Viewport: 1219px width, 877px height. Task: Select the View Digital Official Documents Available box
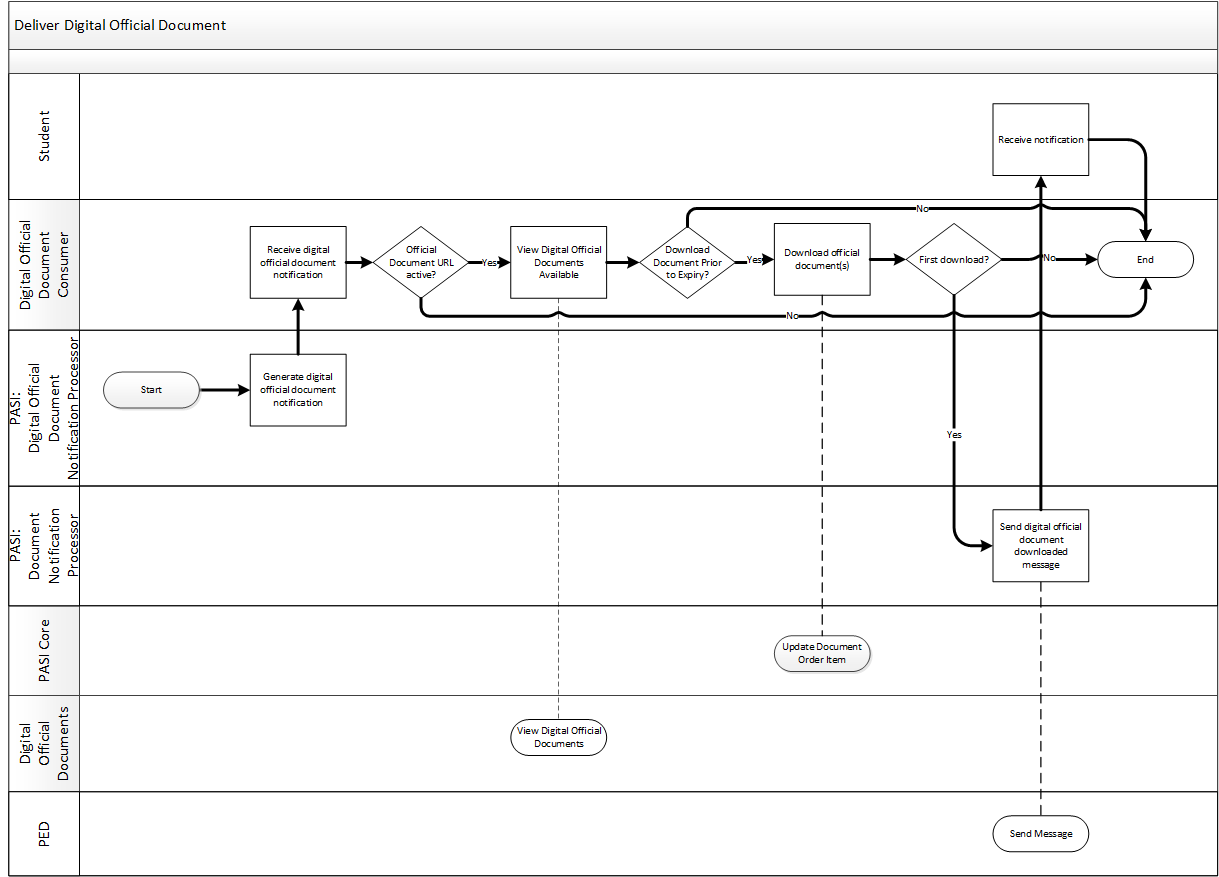tap(558, 262)
